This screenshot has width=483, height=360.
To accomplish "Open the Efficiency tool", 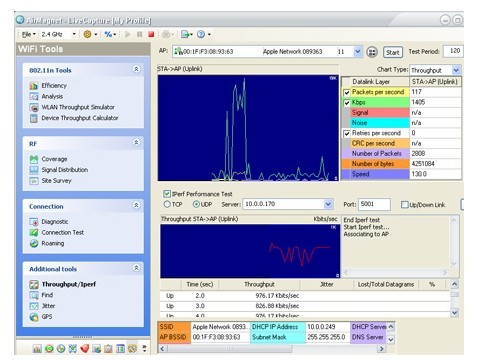I will [x=54, y=86].
